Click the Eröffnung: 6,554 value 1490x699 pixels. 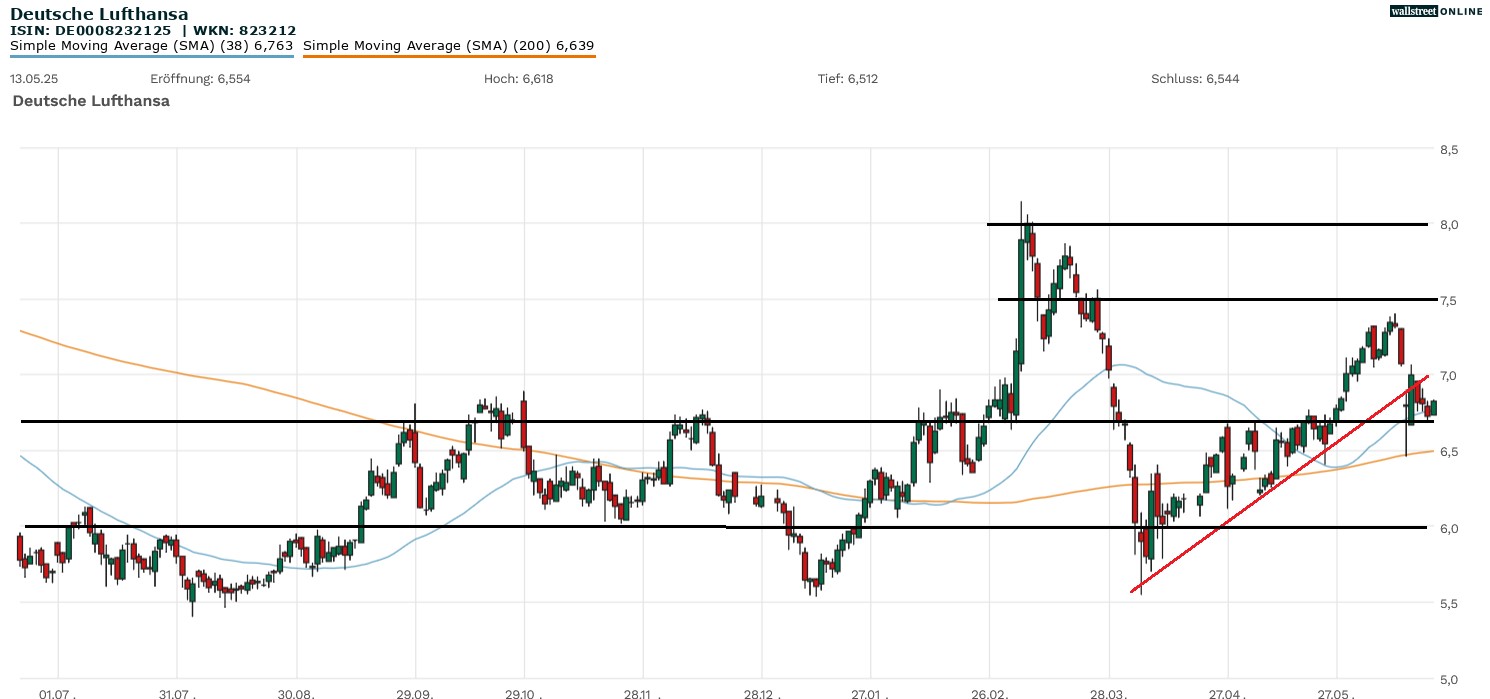pyautogui.click(x=200, y=78)
